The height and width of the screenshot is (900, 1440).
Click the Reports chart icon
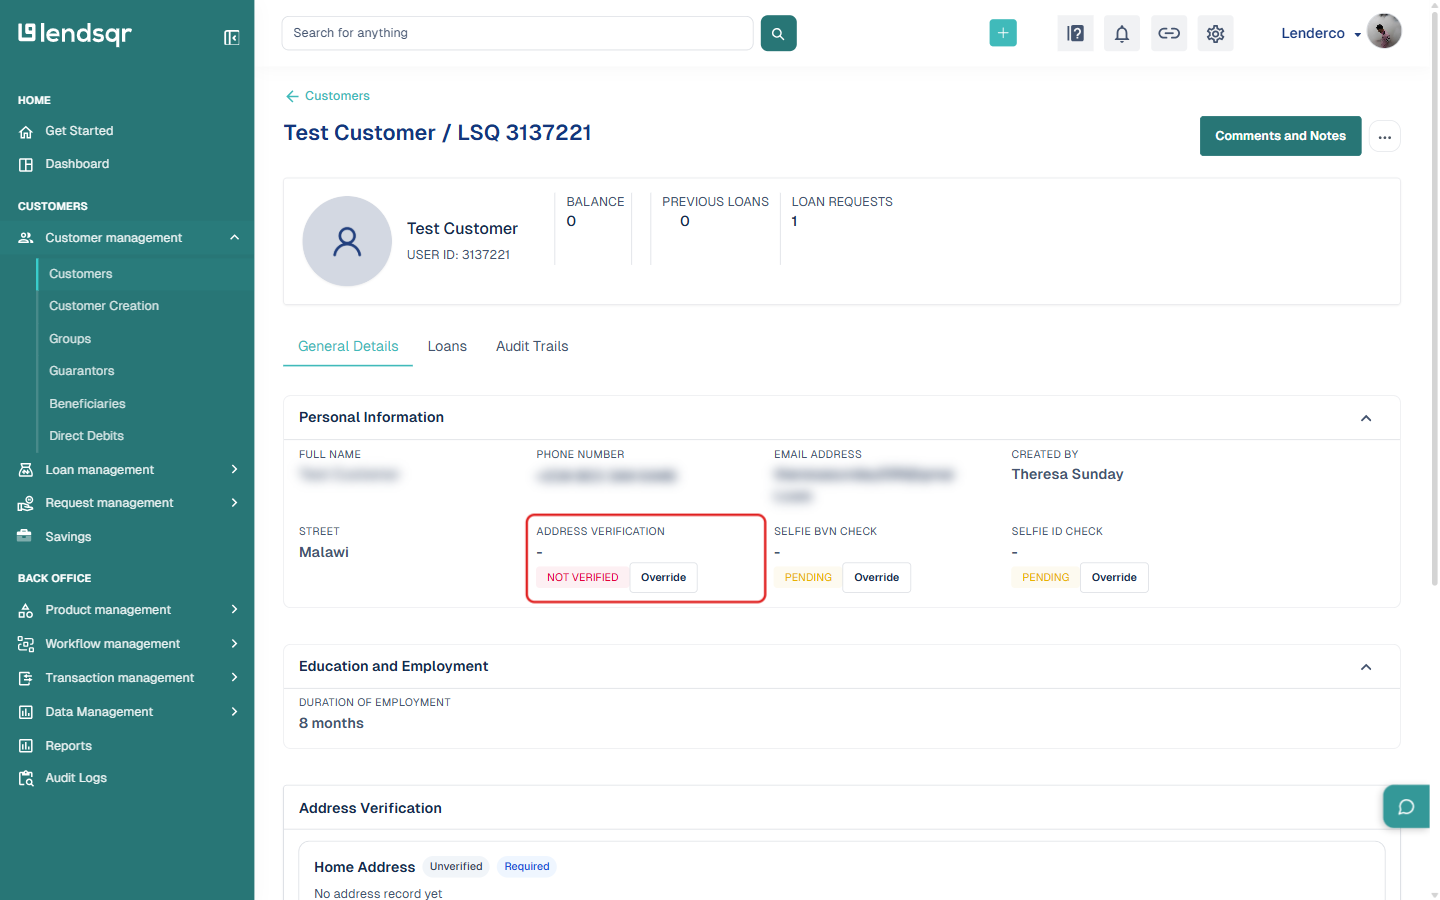(26, 746)
